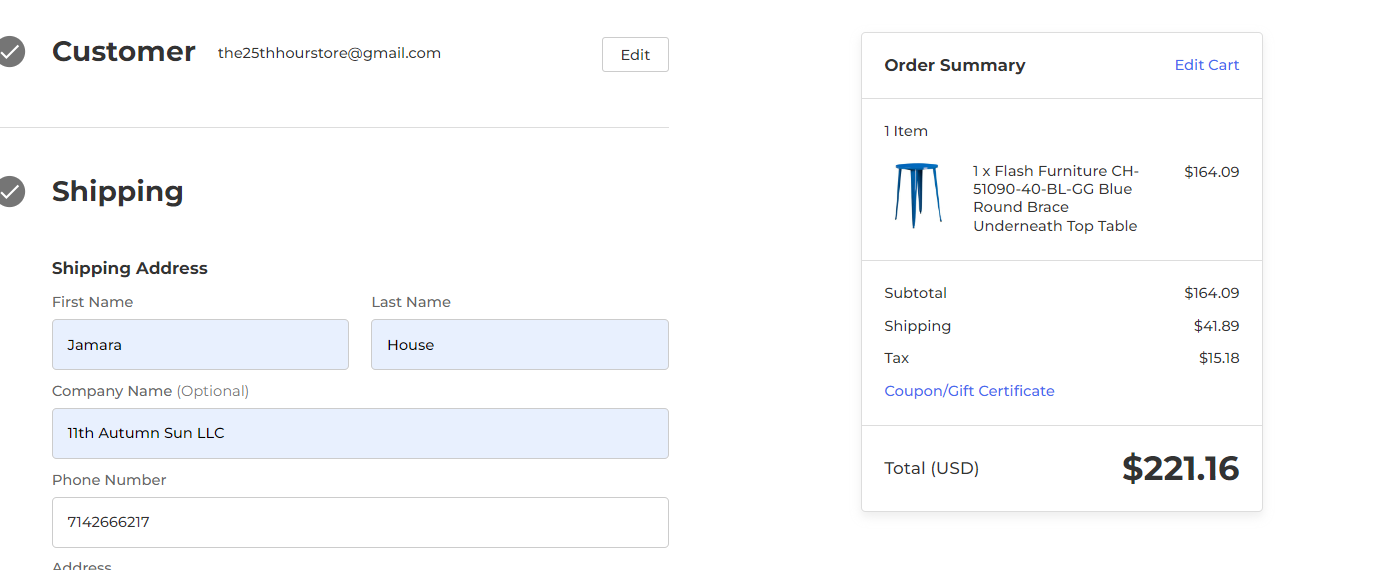Viewport: 1387px width, 570px height.
Task: Click the First Name field with Jamara
Action: (200, 345)
